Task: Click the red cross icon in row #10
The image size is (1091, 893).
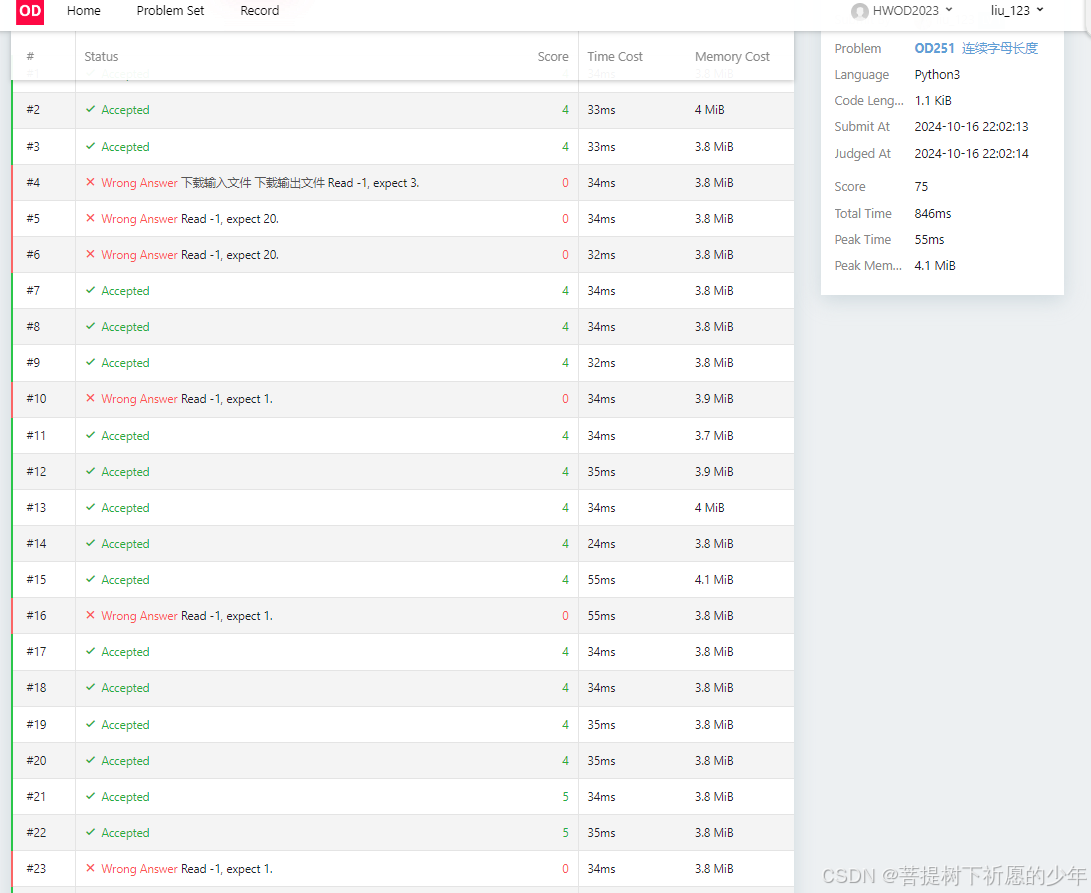Action: click(90, 398)
